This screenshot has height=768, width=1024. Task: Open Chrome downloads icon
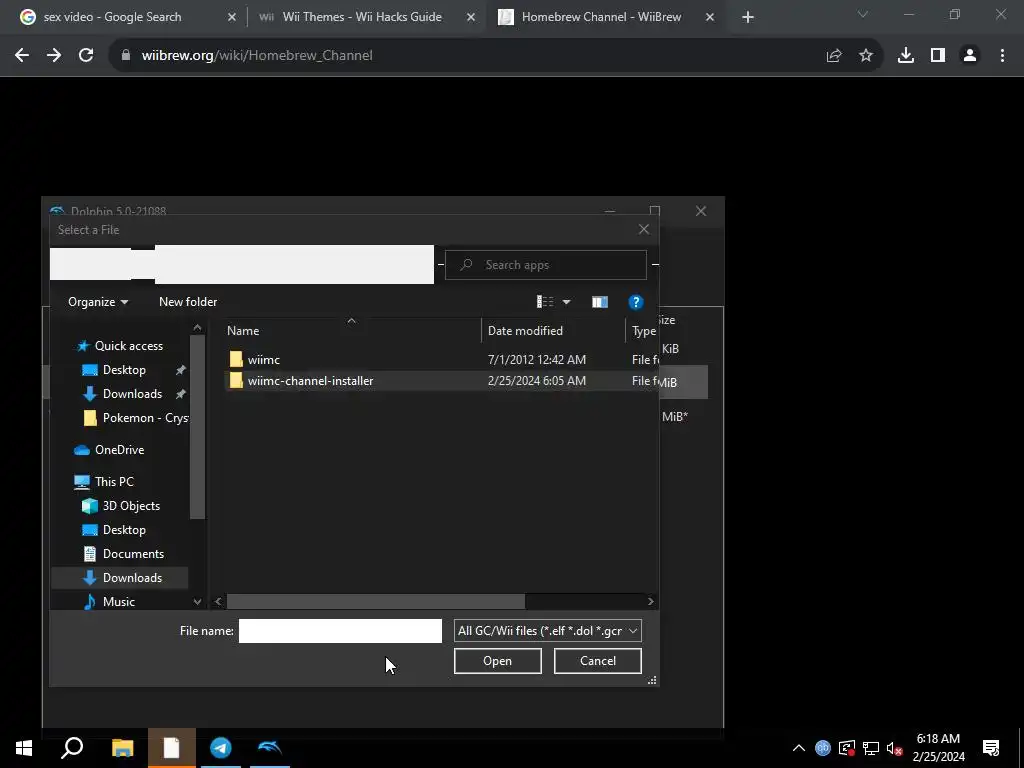906,56
